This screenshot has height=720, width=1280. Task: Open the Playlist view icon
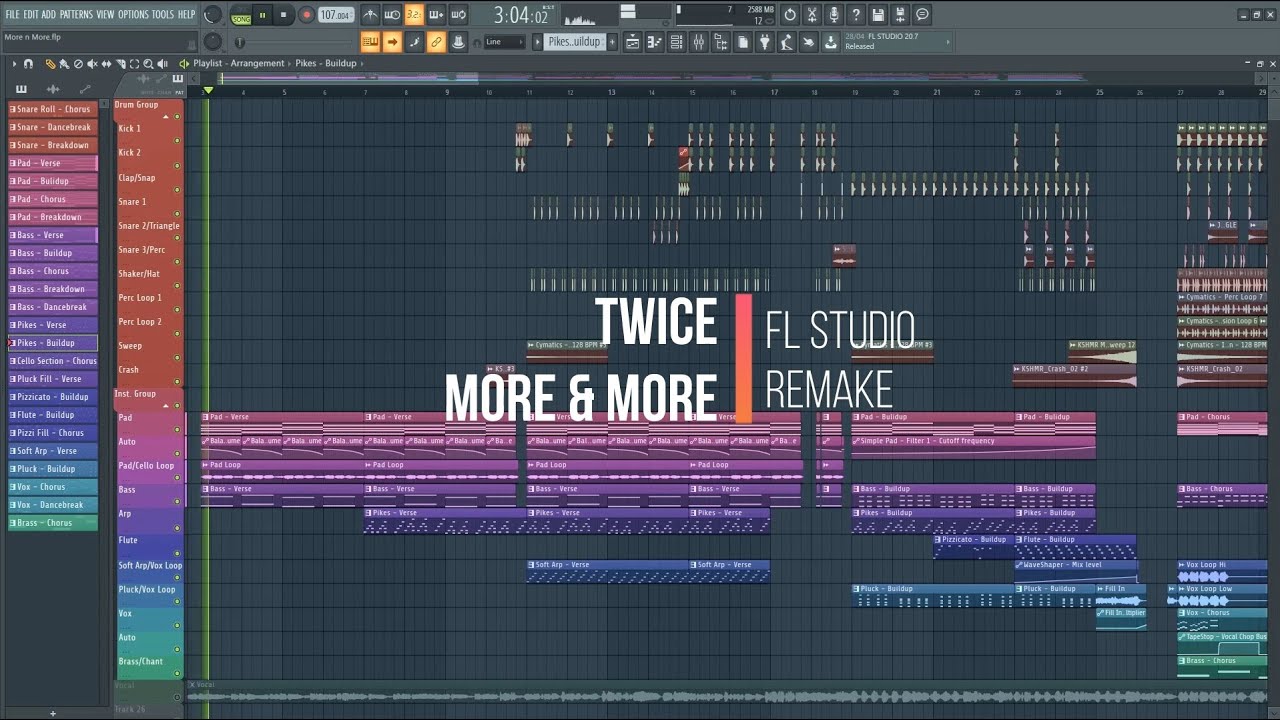click(x=633, y=42)
